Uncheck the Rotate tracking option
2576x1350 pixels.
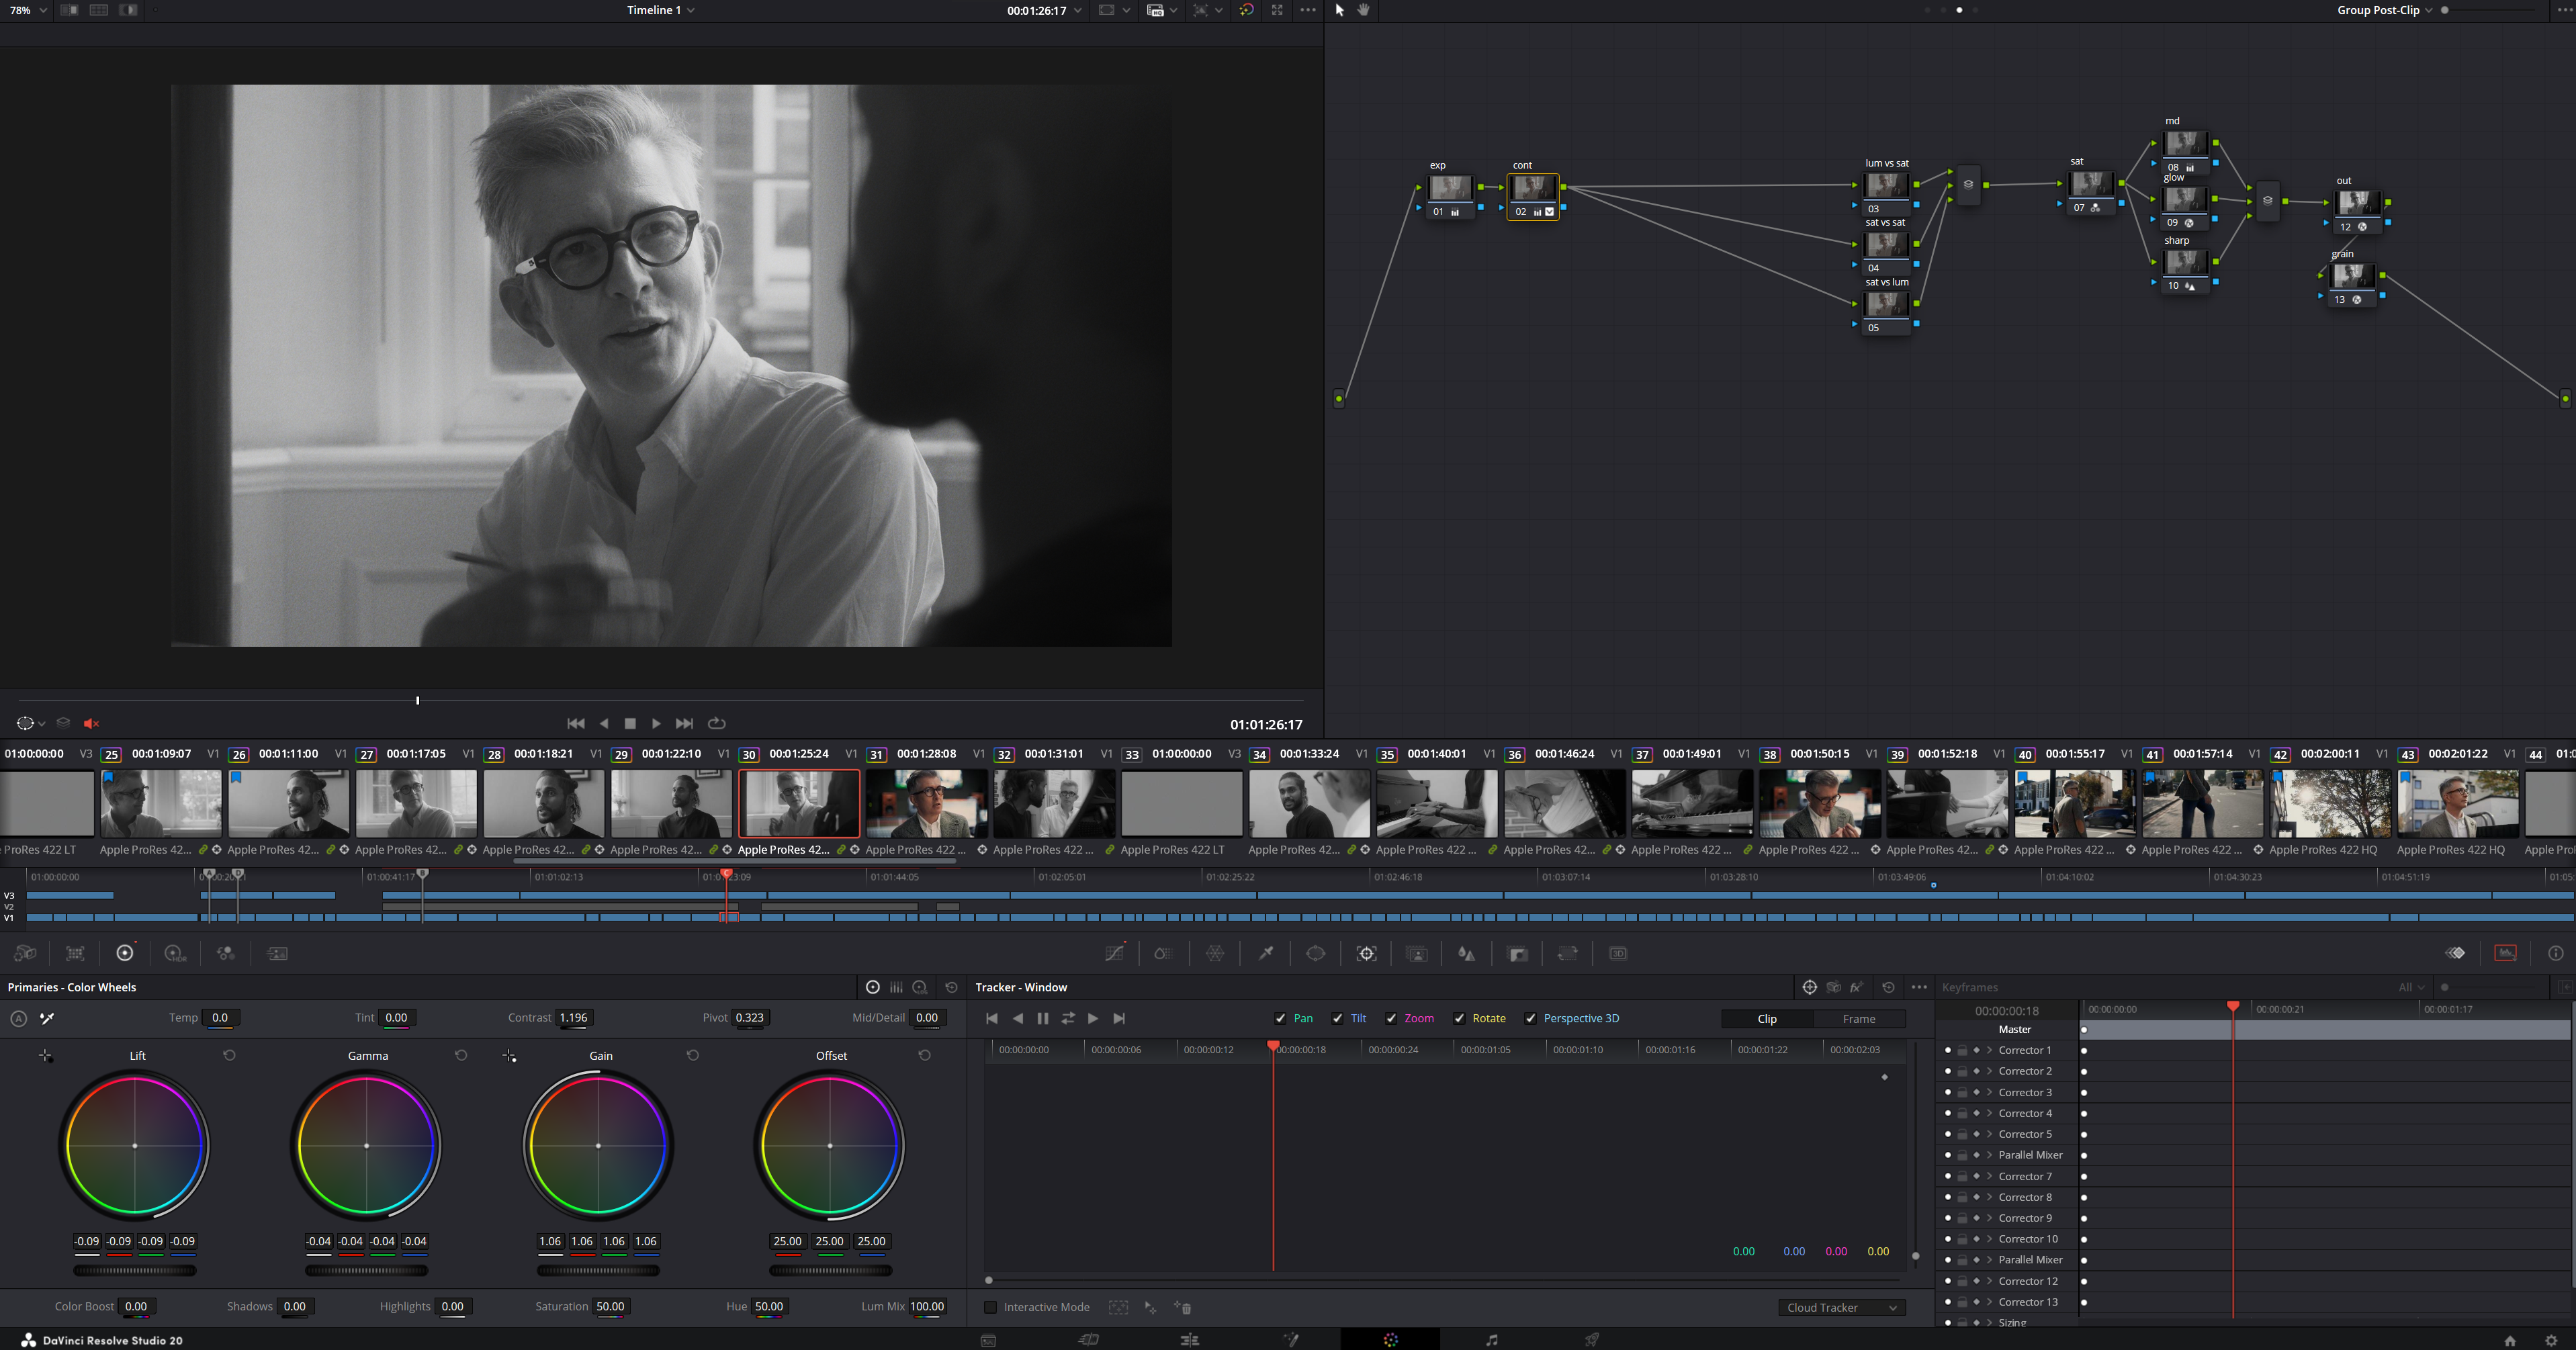pos(1460,1018)
